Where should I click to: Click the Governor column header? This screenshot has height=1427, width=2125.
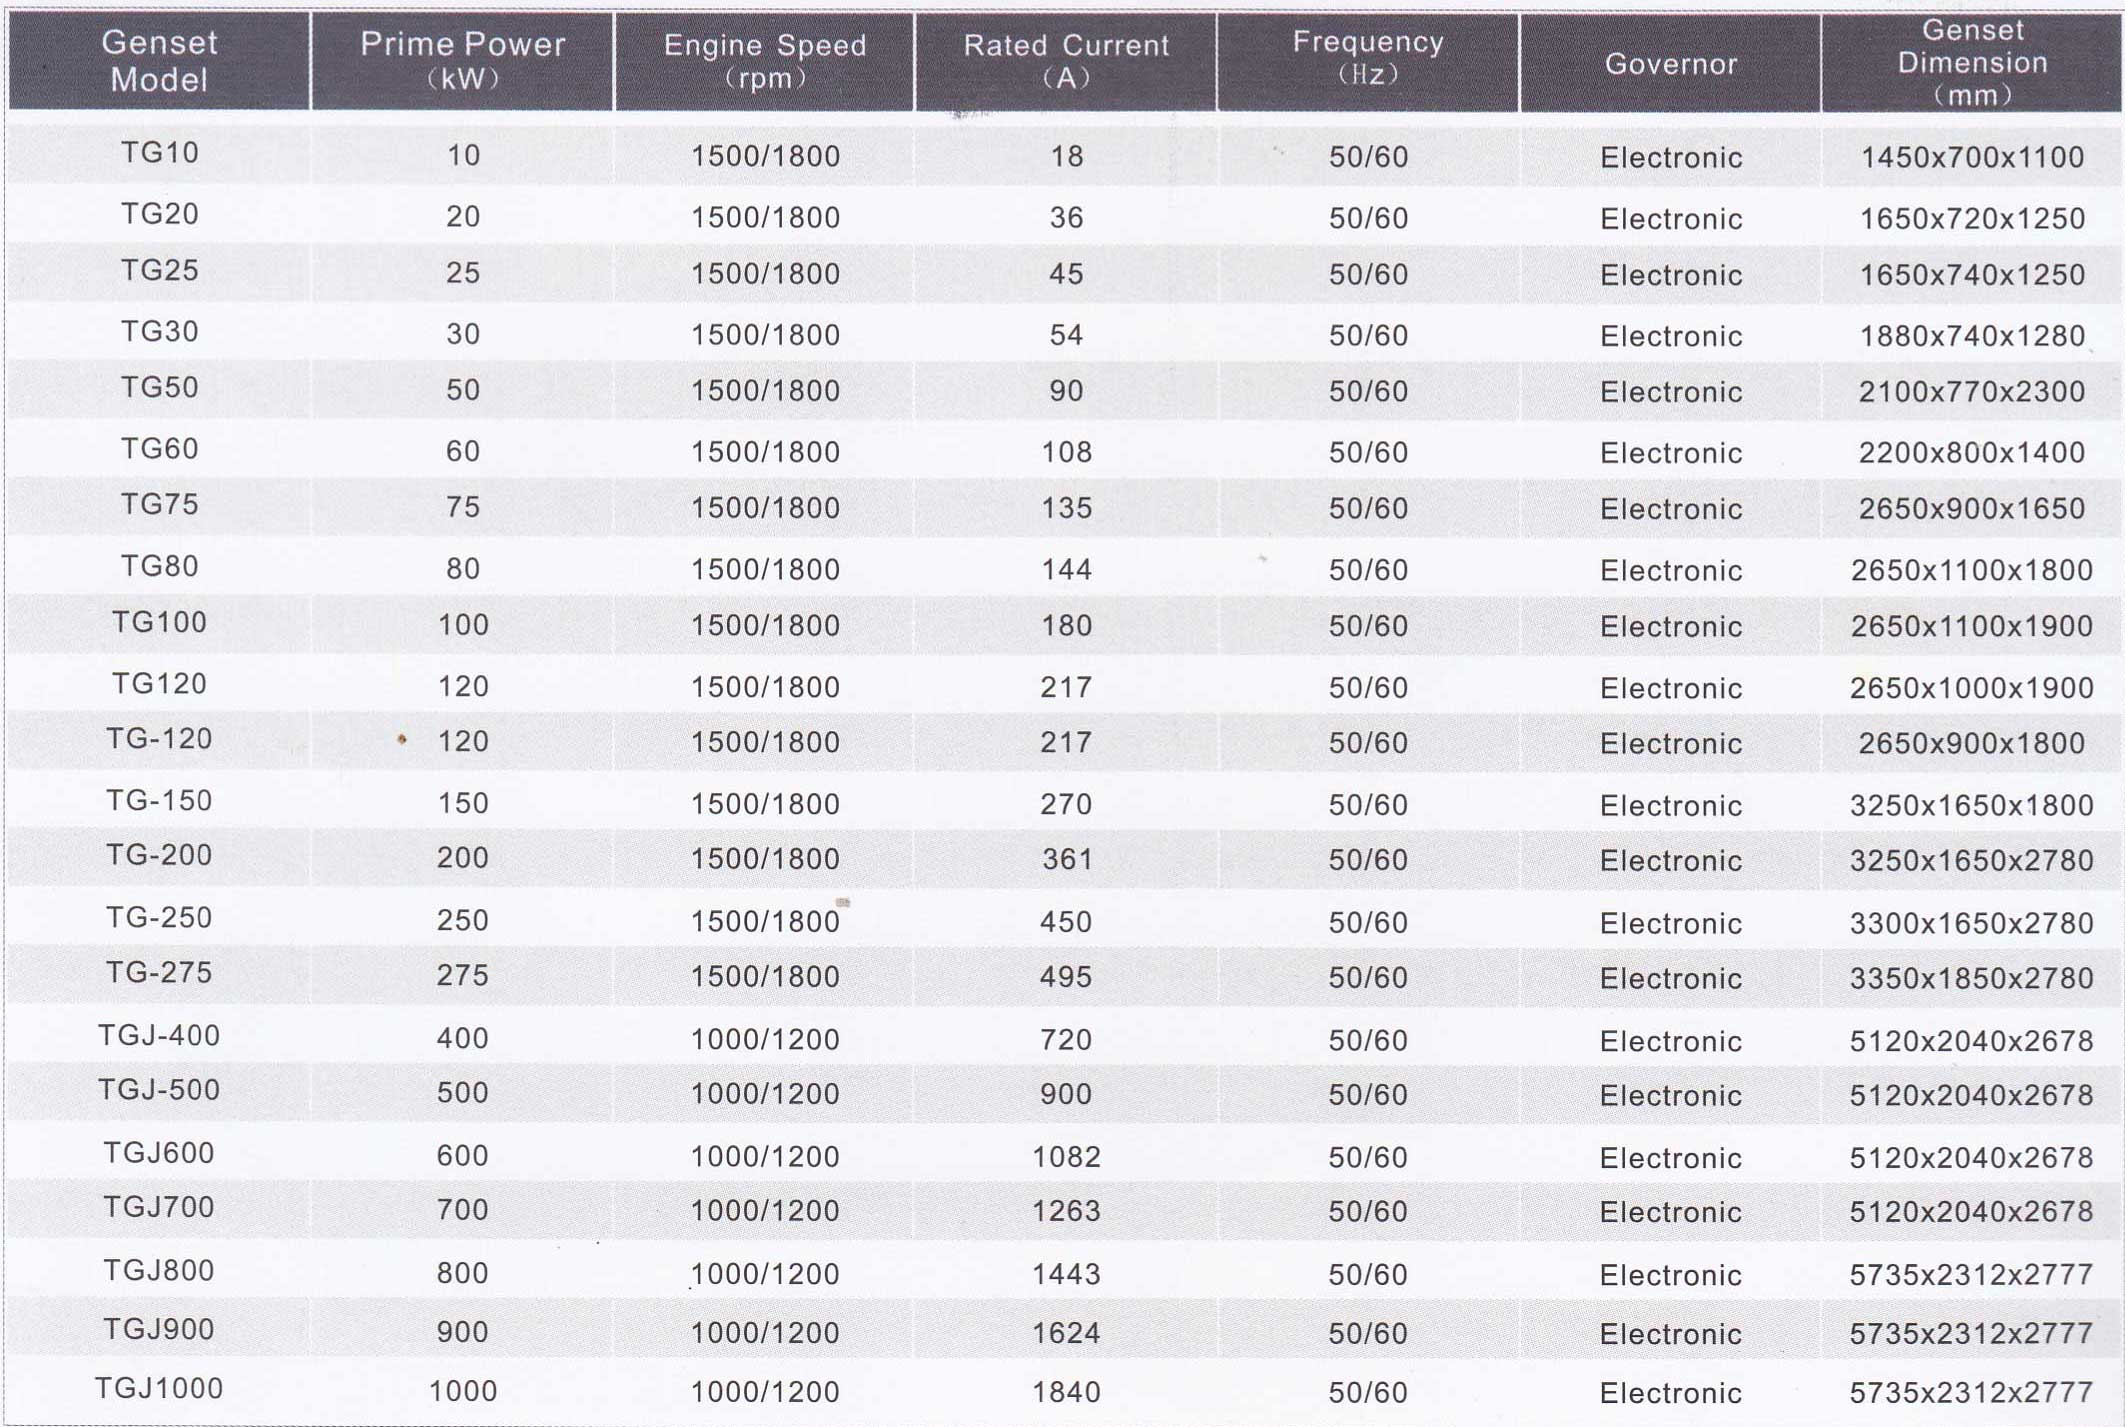(1670, 64)
